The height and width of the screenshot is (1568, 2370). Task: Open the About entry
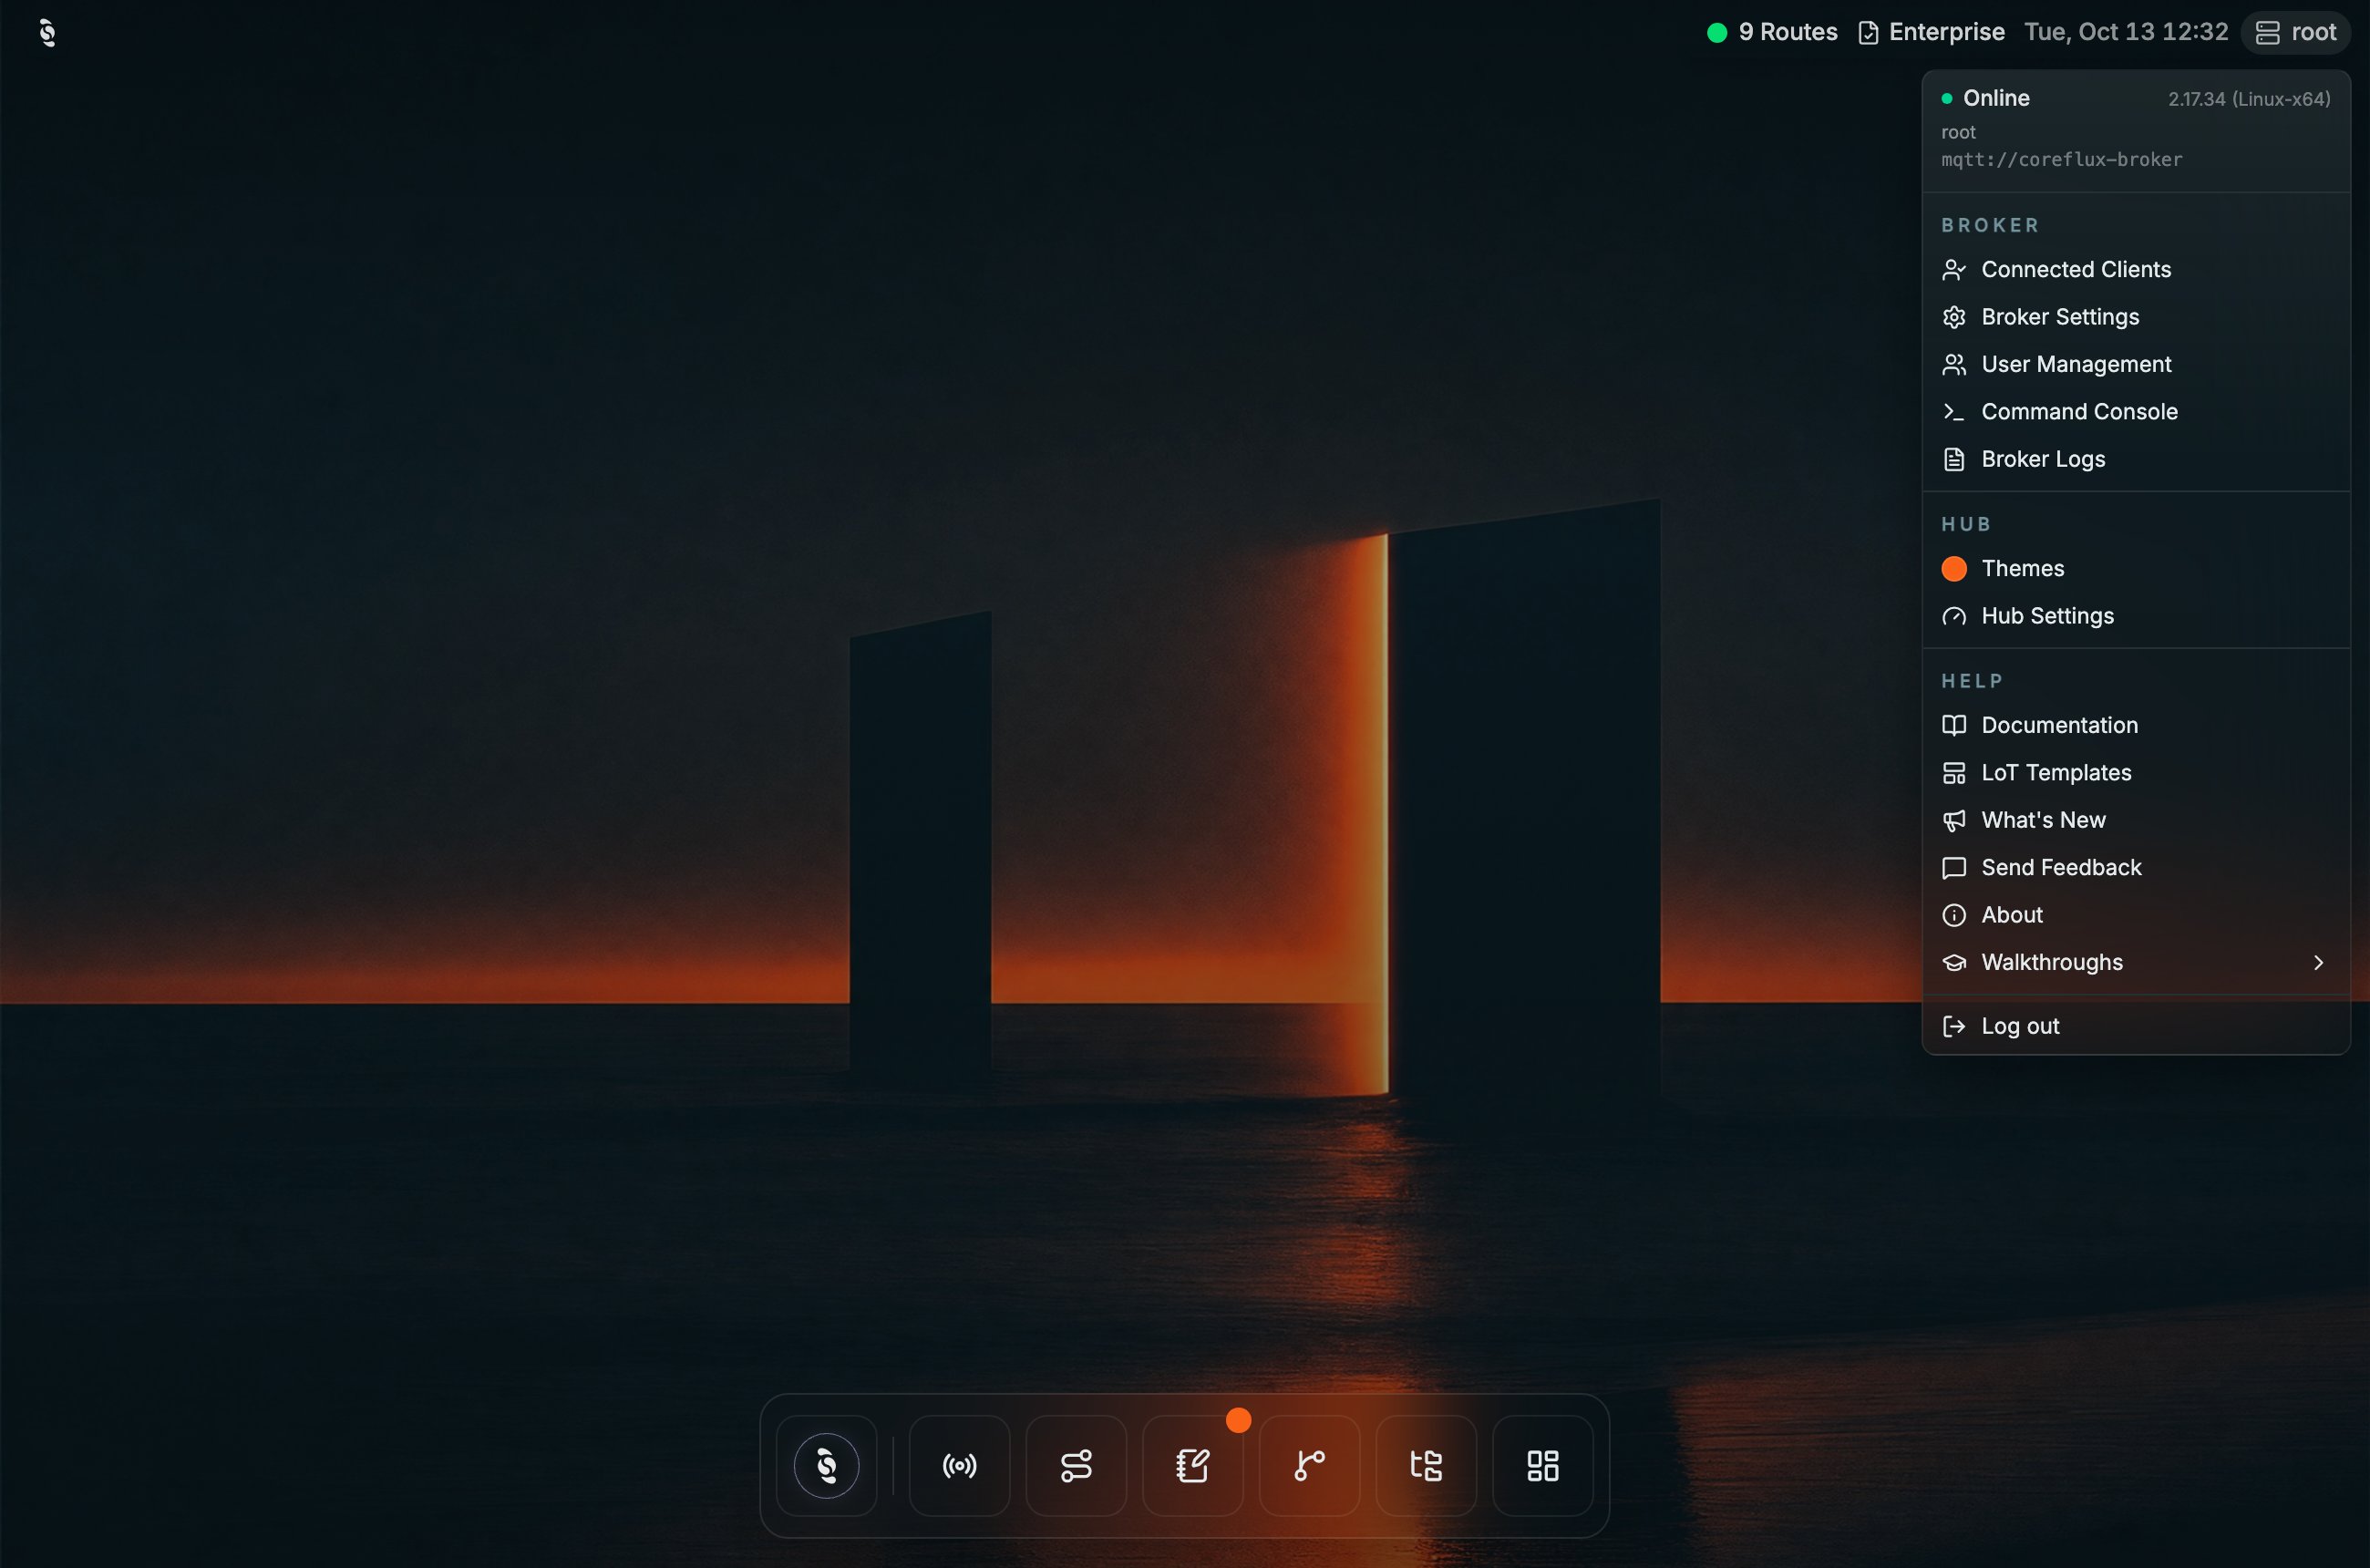point(2135,915)
